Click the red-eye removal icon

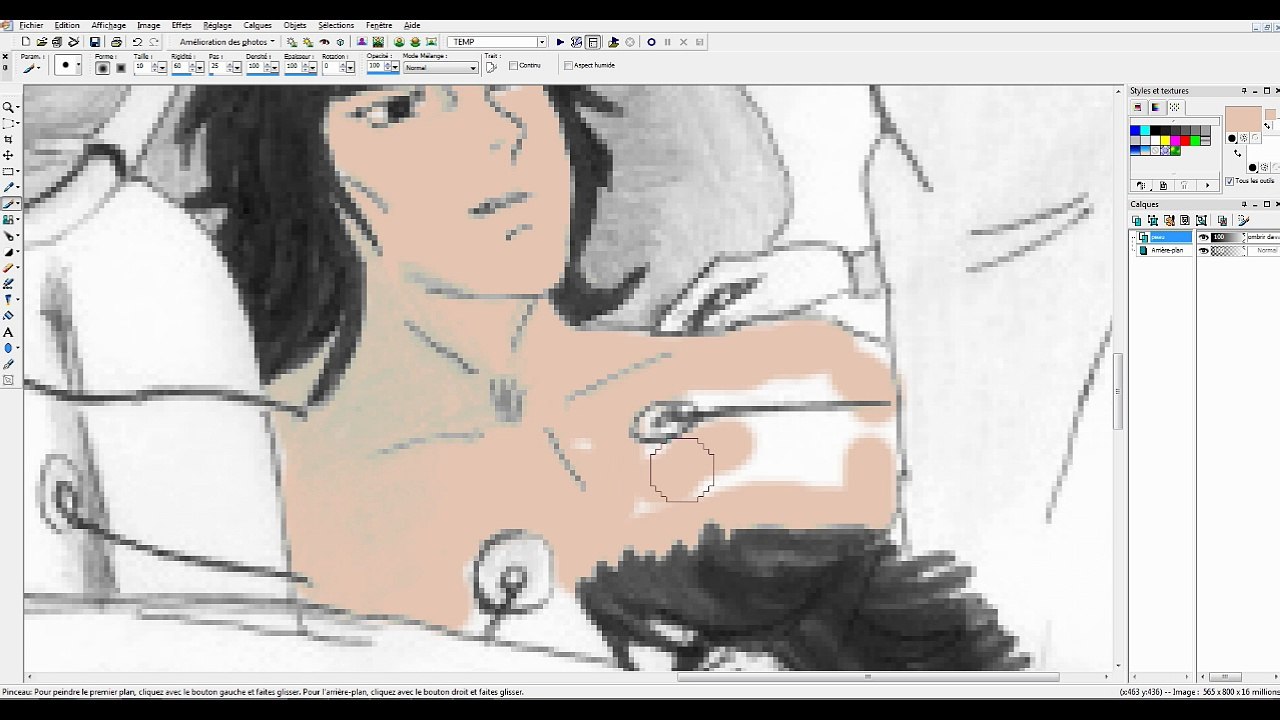point(324,42)
